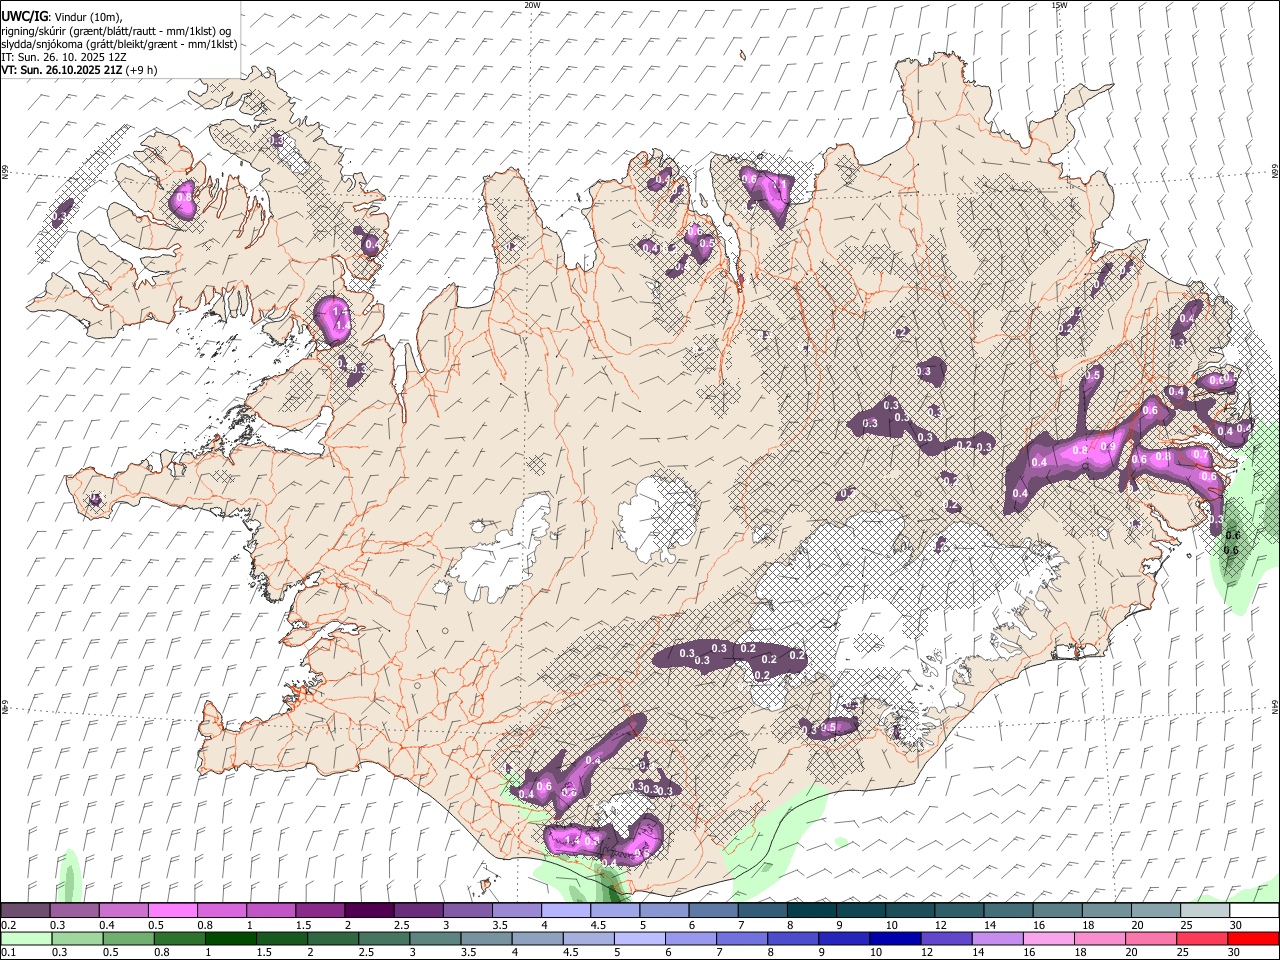Select upper scale swatch between 10 and 12
The image size is (1280, 960).
pos(910,911)
